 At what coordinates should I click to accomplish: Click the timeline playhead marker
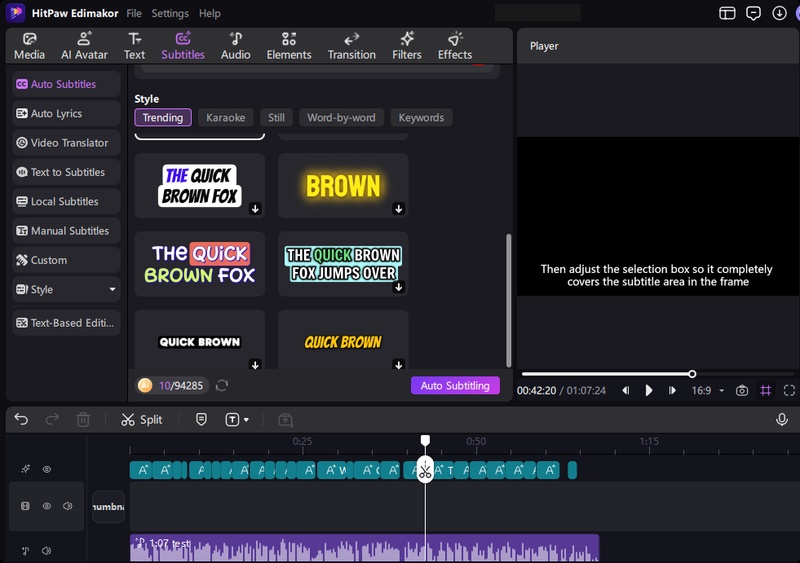tap(425, 440)
